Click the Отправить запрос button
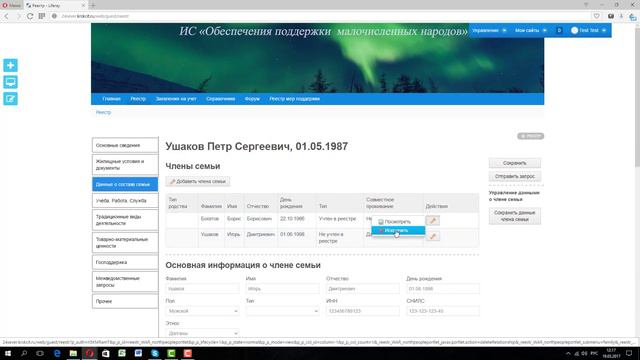Screen dimensions: 640x360 click(x=515, y=176)
